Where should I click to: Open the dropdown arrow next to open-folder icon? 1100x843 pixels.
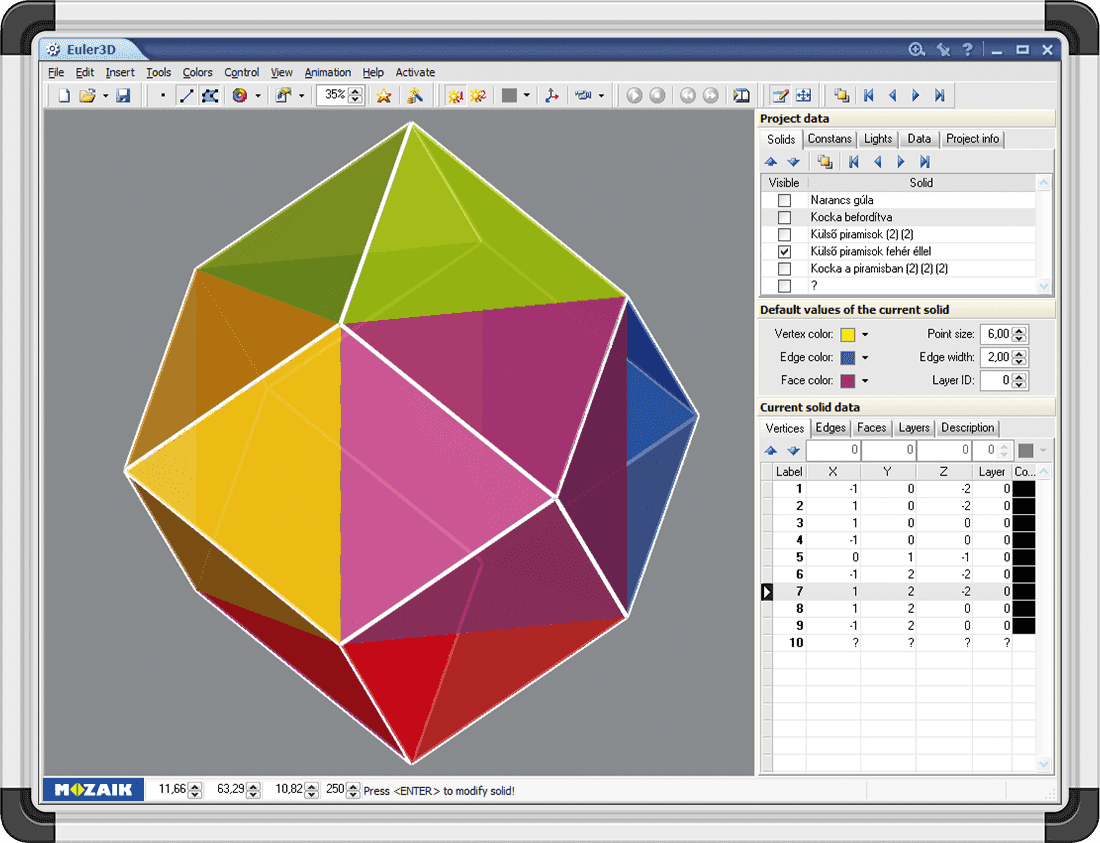tap(105, 96)
